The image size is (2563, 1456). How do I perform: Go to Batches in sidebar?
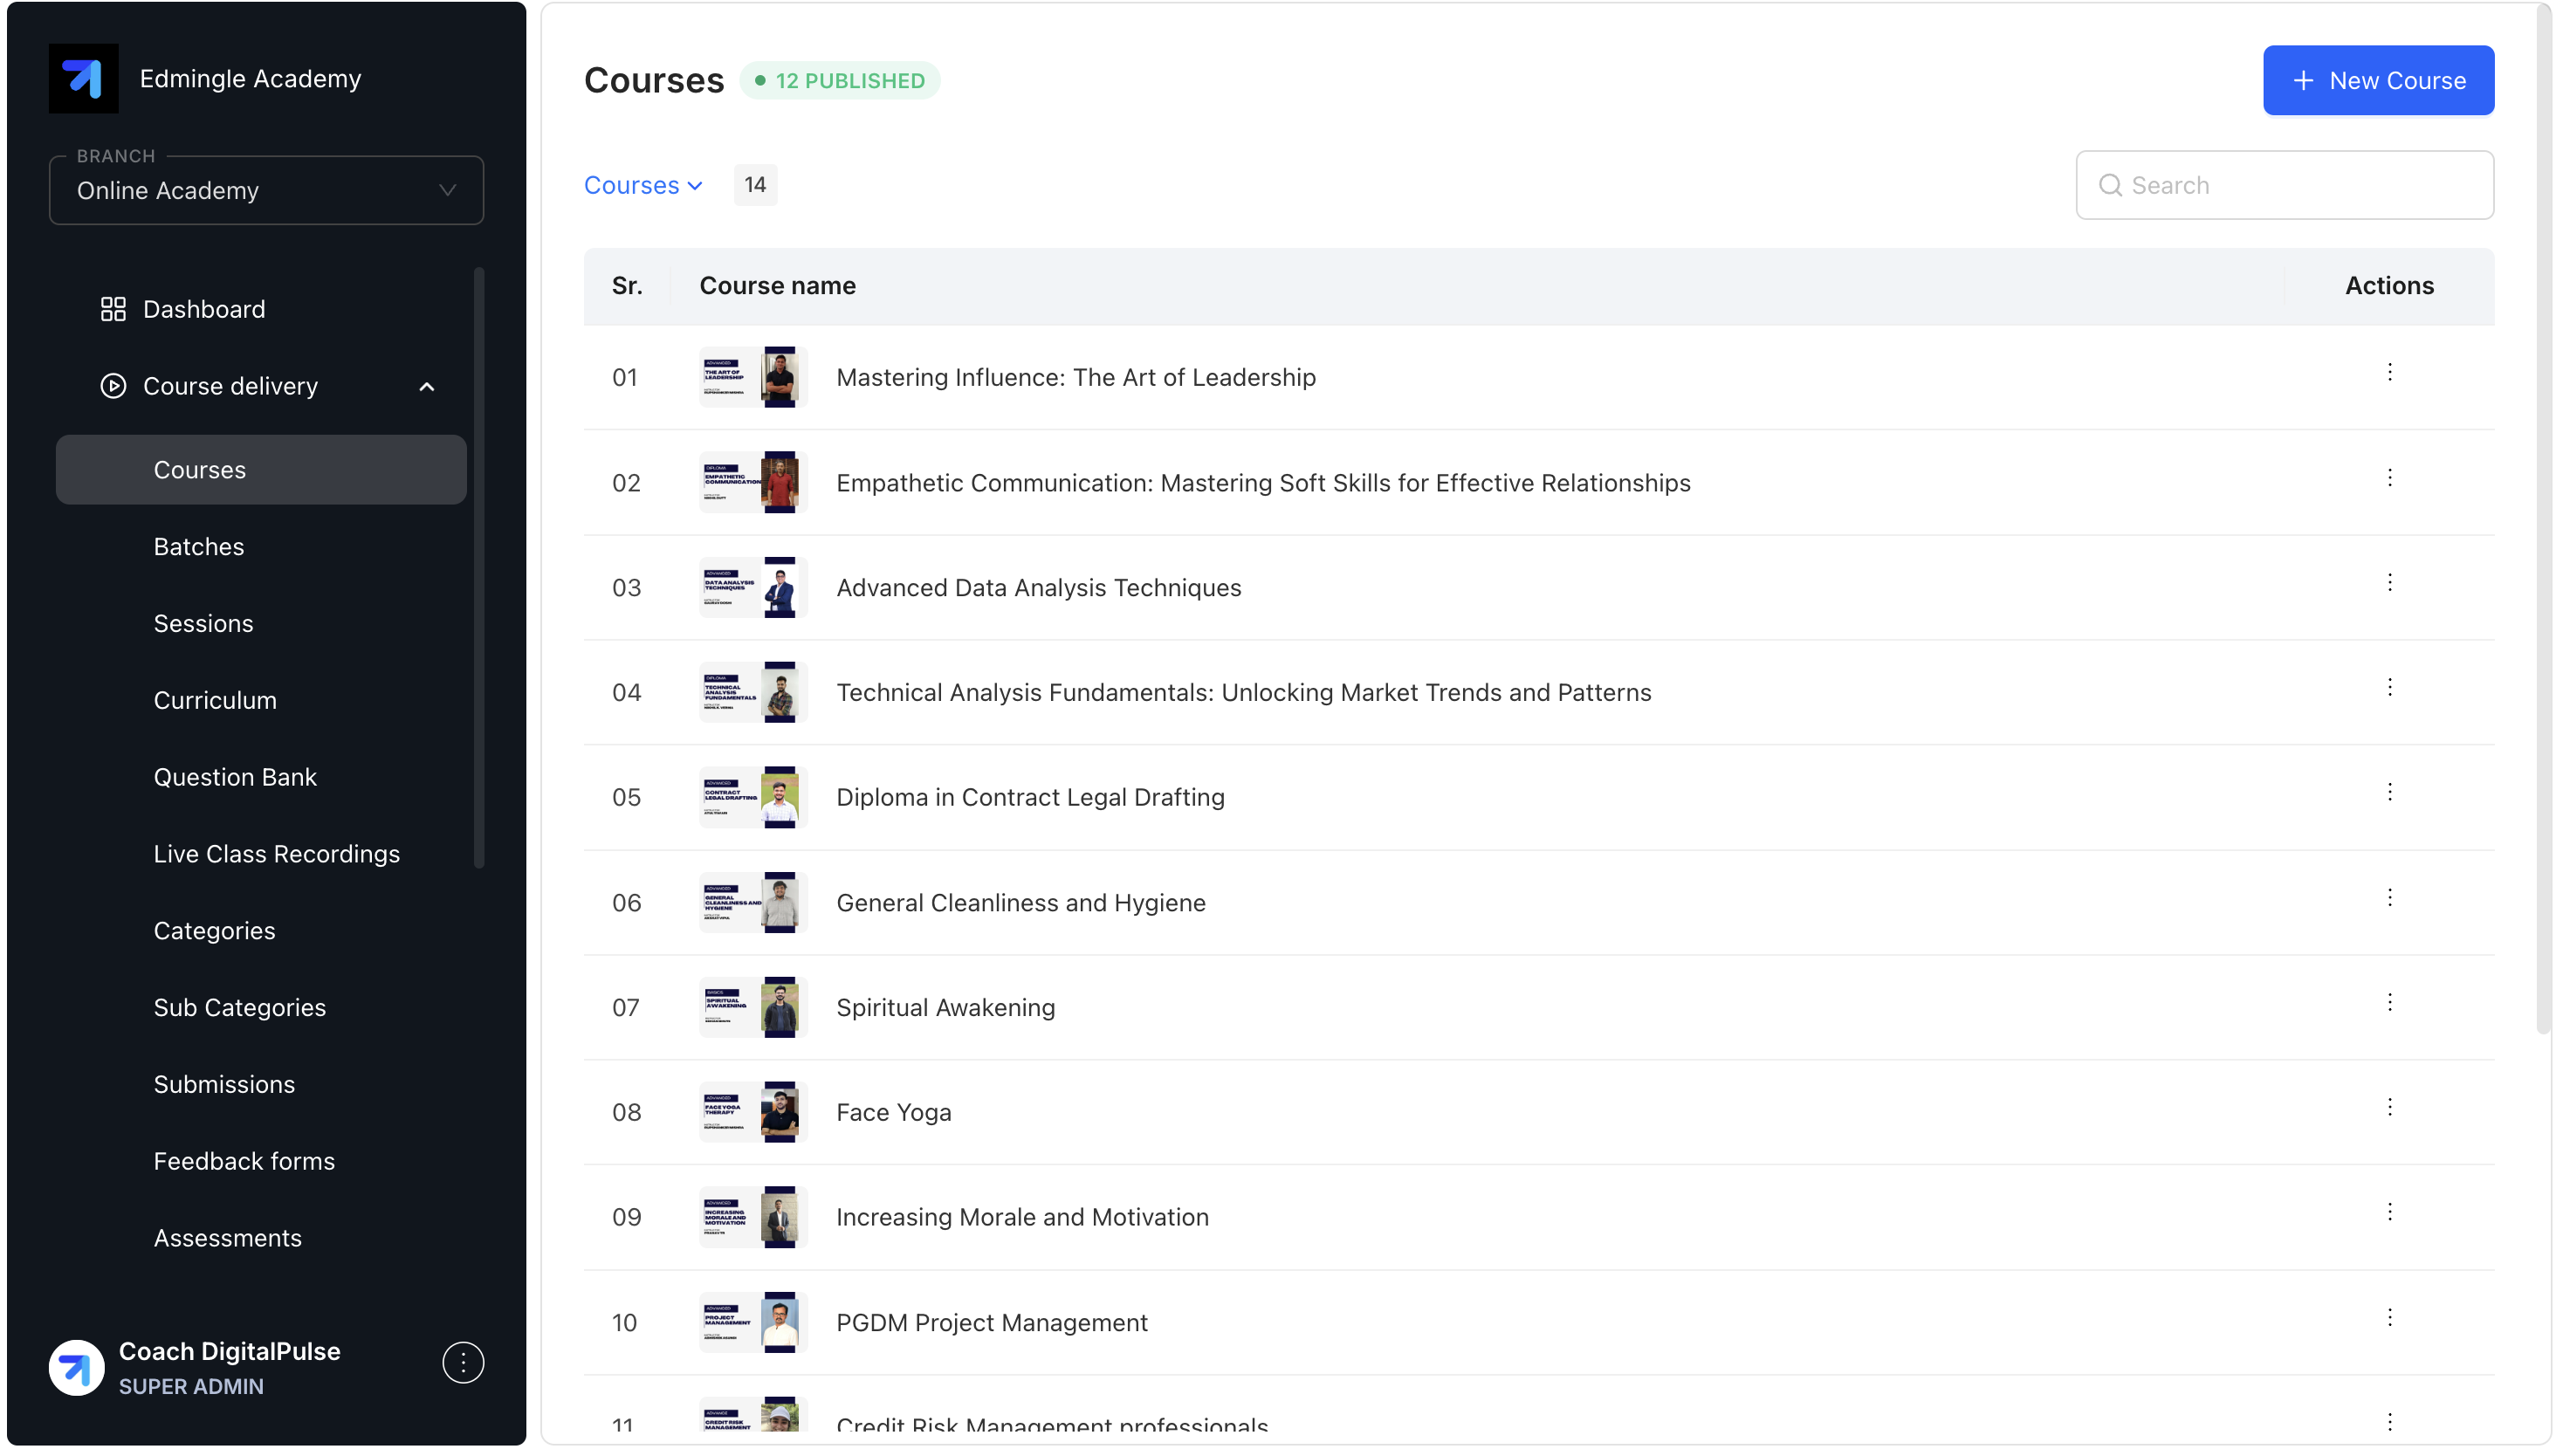pos(199,547)
